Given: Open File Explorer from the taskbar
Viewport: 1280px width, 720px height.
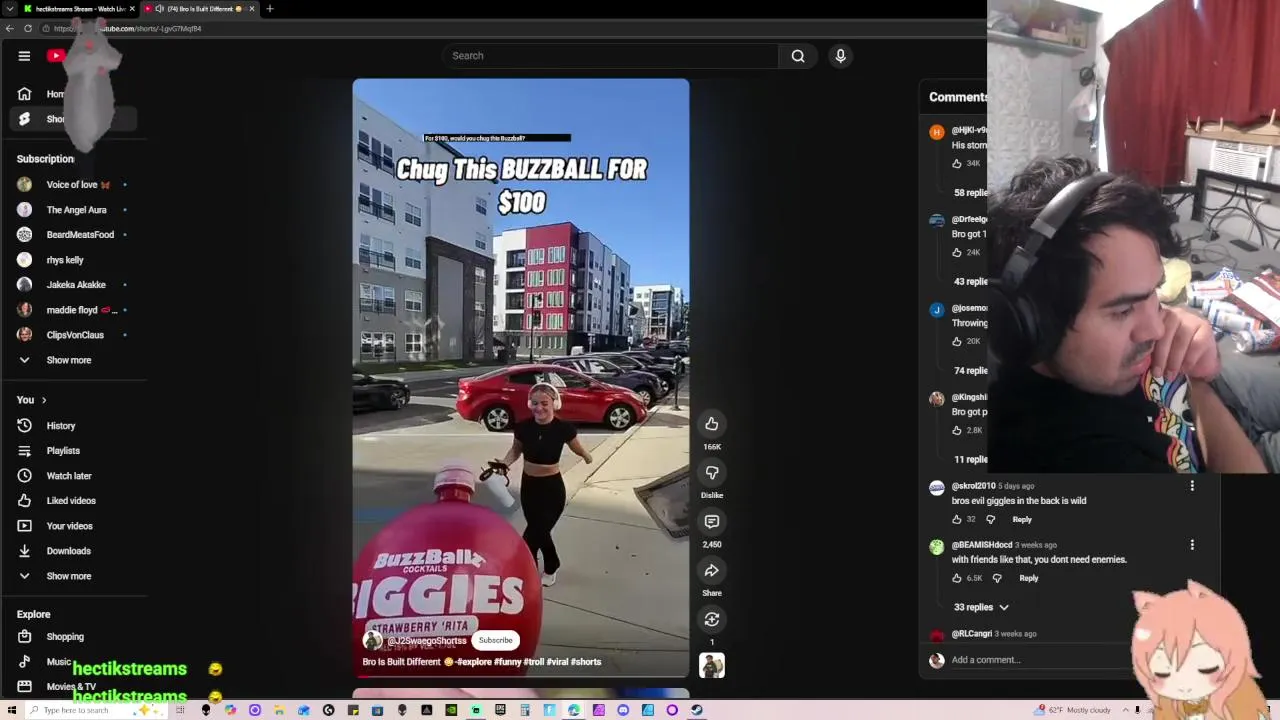Looking at the screenshot, I should point(279,711).
